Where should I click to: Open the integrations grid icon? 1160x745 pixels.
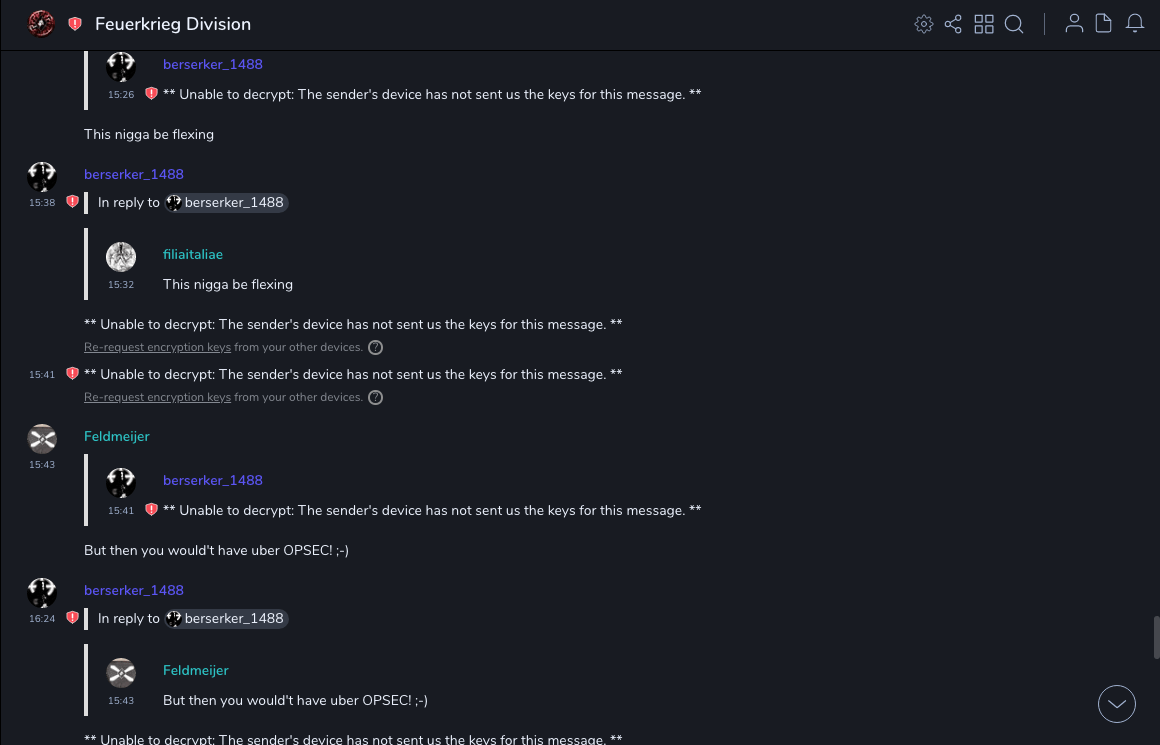click(x=984, y=24)
